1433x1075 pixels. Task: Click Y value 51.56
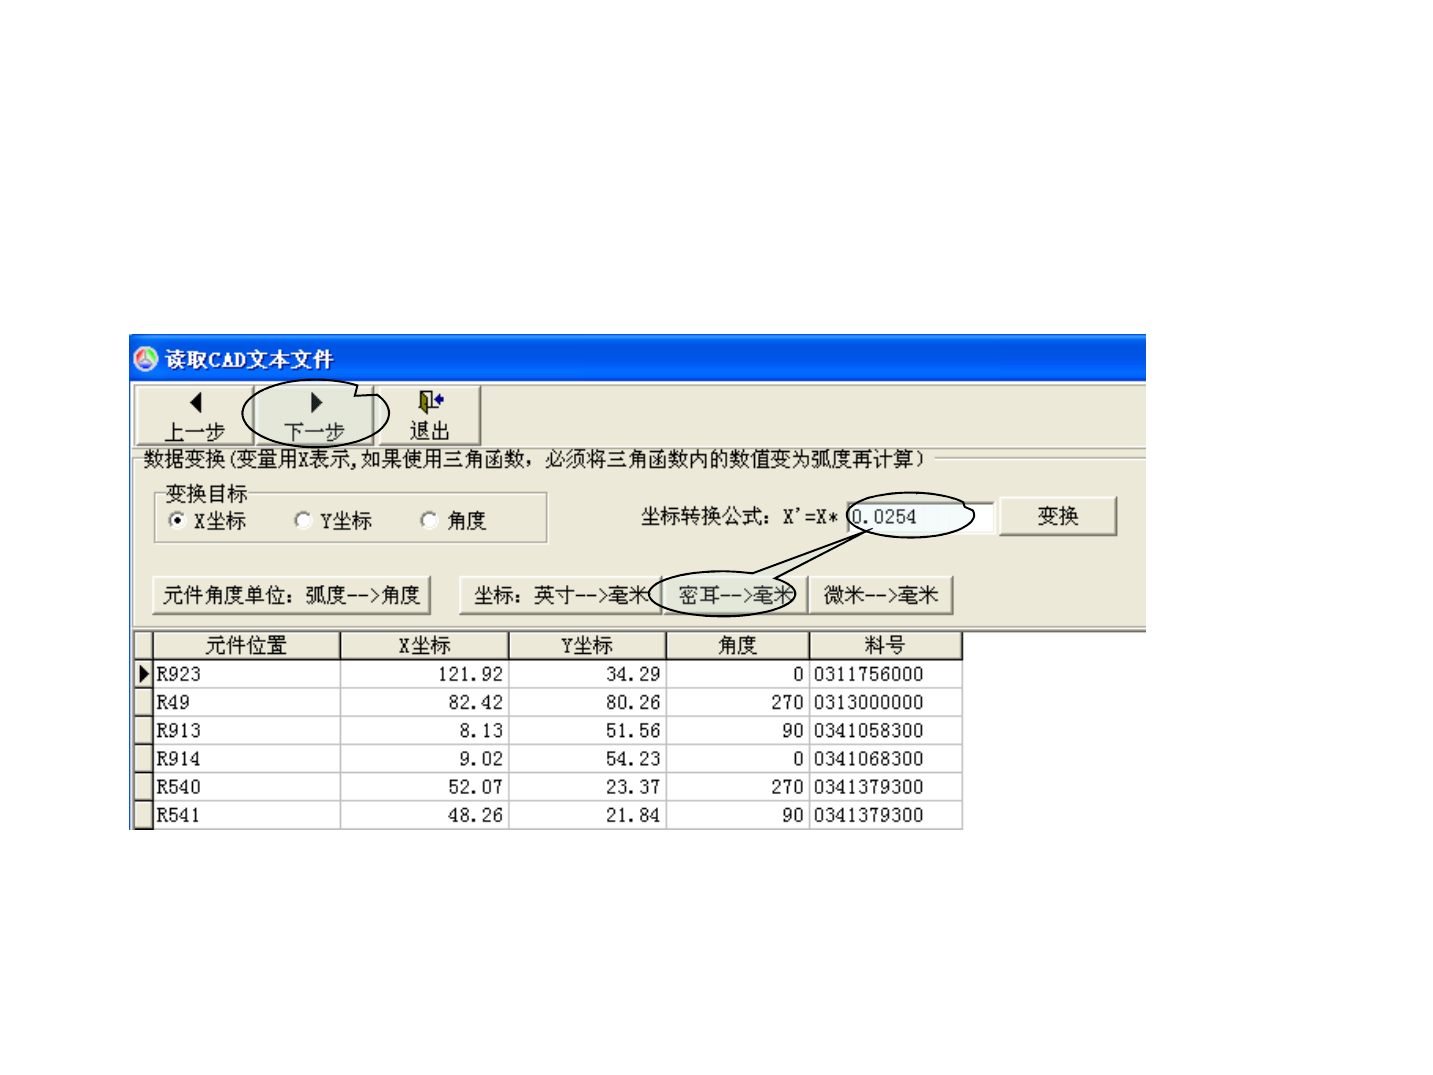pyautogui.click(x=587, y=731)
